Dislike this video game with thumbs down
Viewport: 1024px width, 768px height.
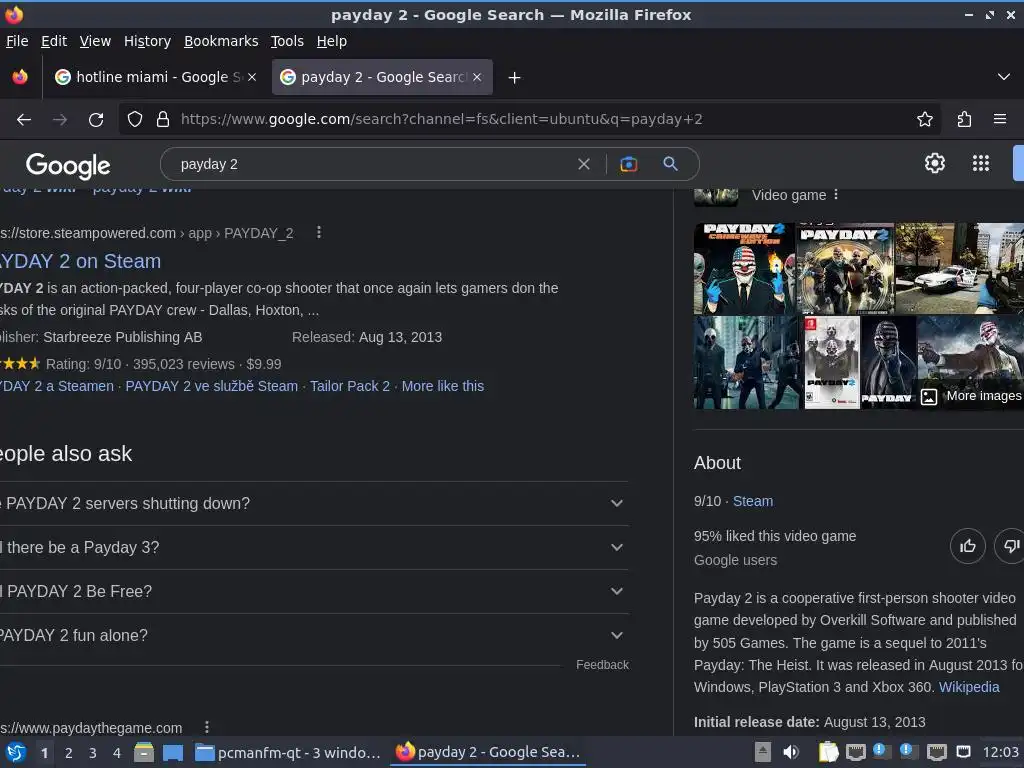(1010, 546)
